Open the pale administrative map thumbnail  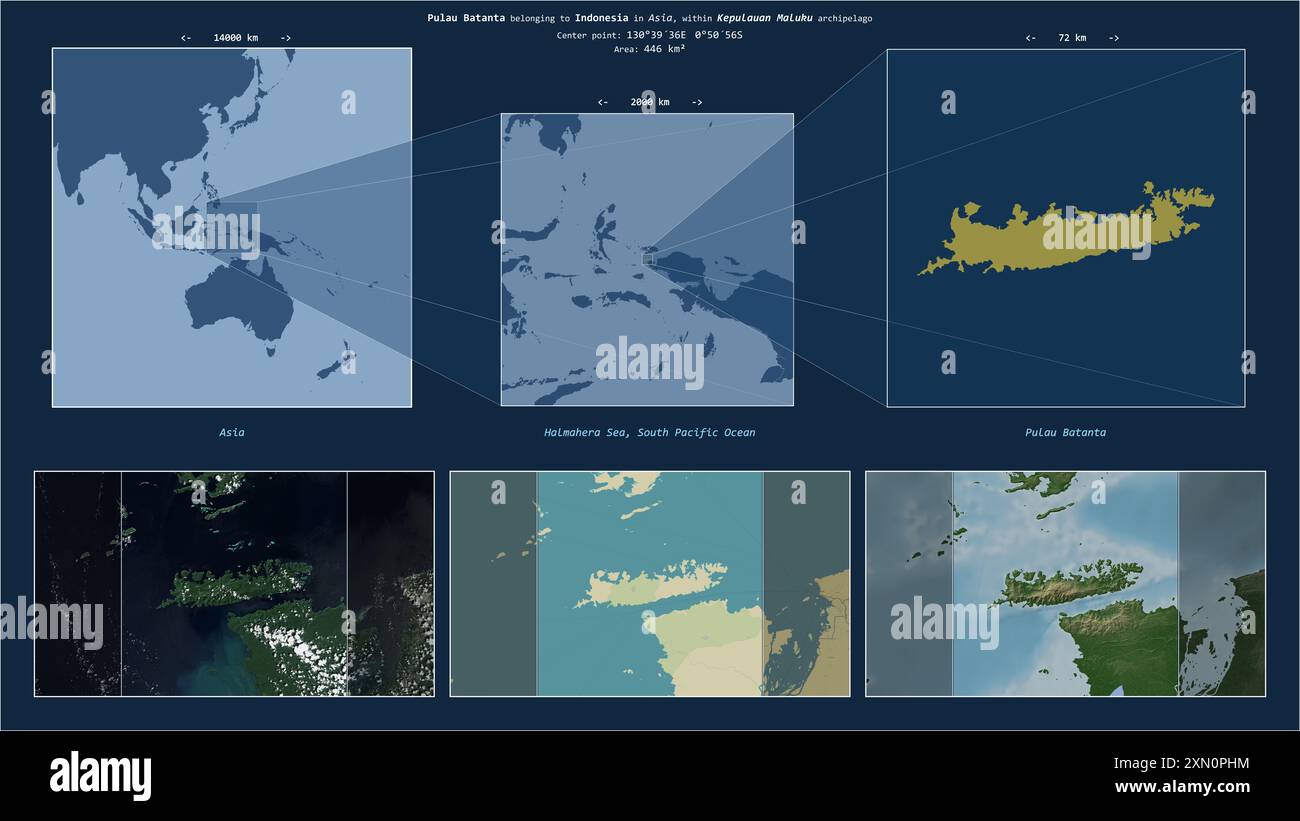650,584
